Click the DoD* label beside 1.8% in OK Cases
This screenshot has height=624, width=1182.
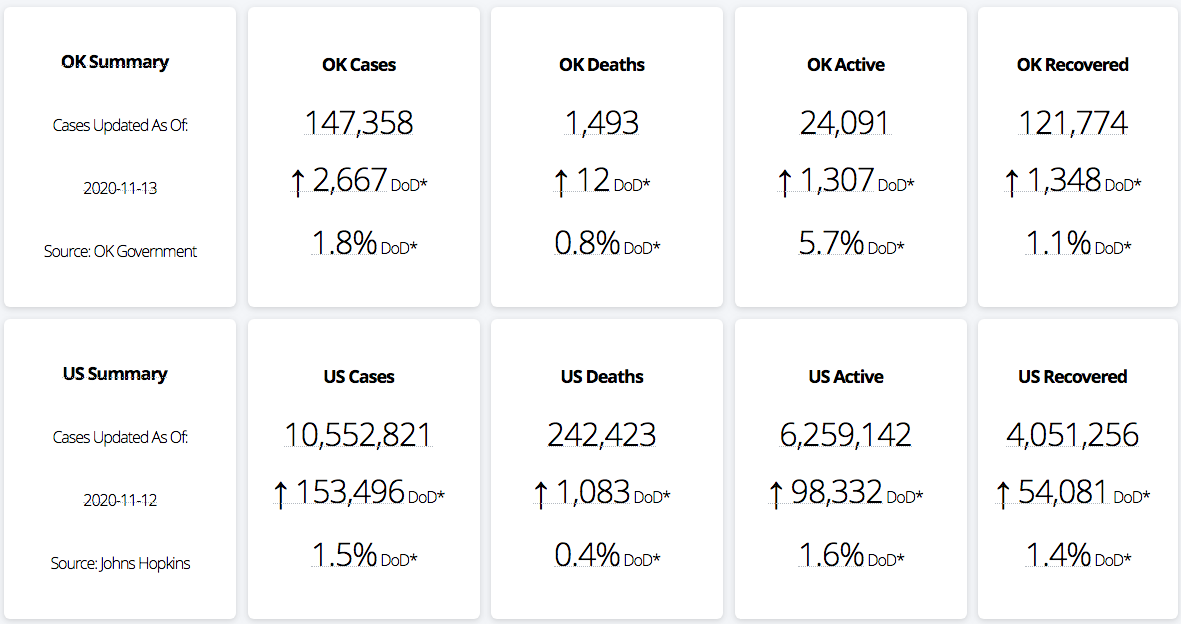[x=399, y=247]
